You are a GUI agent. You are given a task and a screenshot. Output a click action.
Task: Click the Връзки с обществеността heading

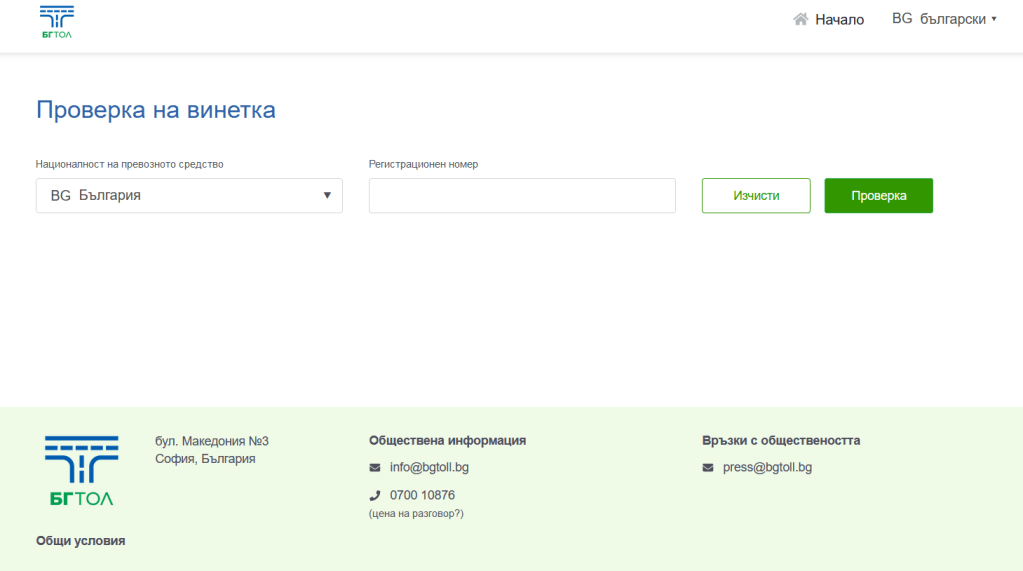781,440
